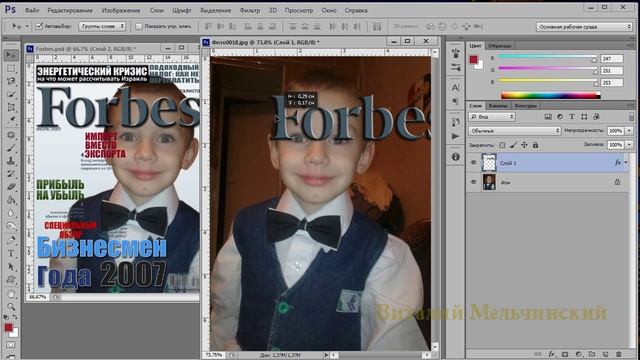Open the Info panel icon
This screenshot has height=360, width=640.
click(x=456, y=157)
